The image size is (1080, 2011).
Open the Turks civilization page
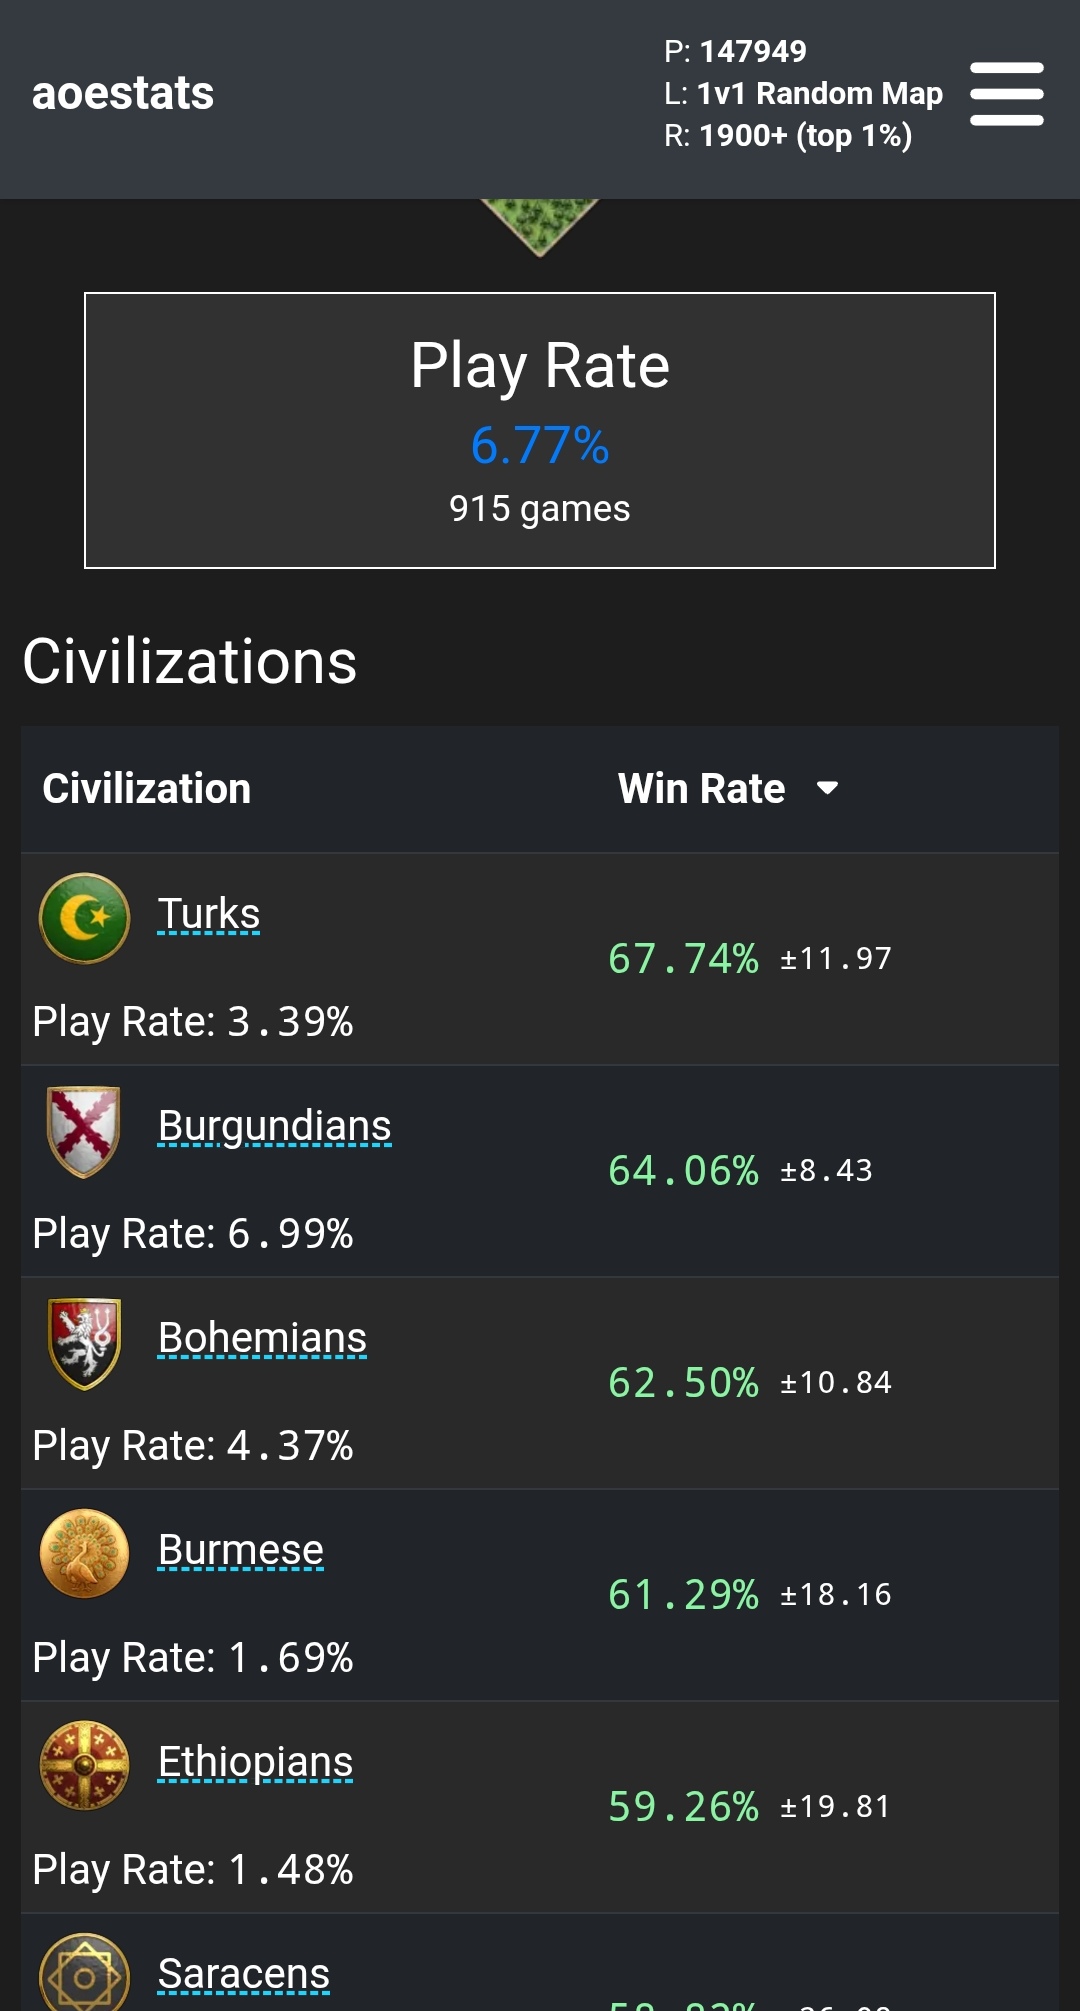point(209,914)
